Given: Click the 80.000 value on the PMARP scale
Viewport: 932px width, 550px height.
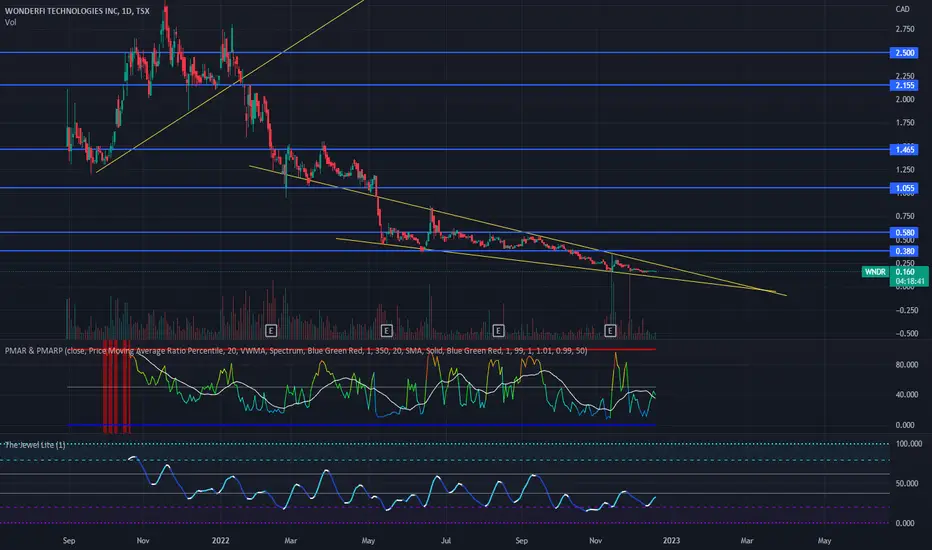Looking at the screenshot, I should pos(906,365).
